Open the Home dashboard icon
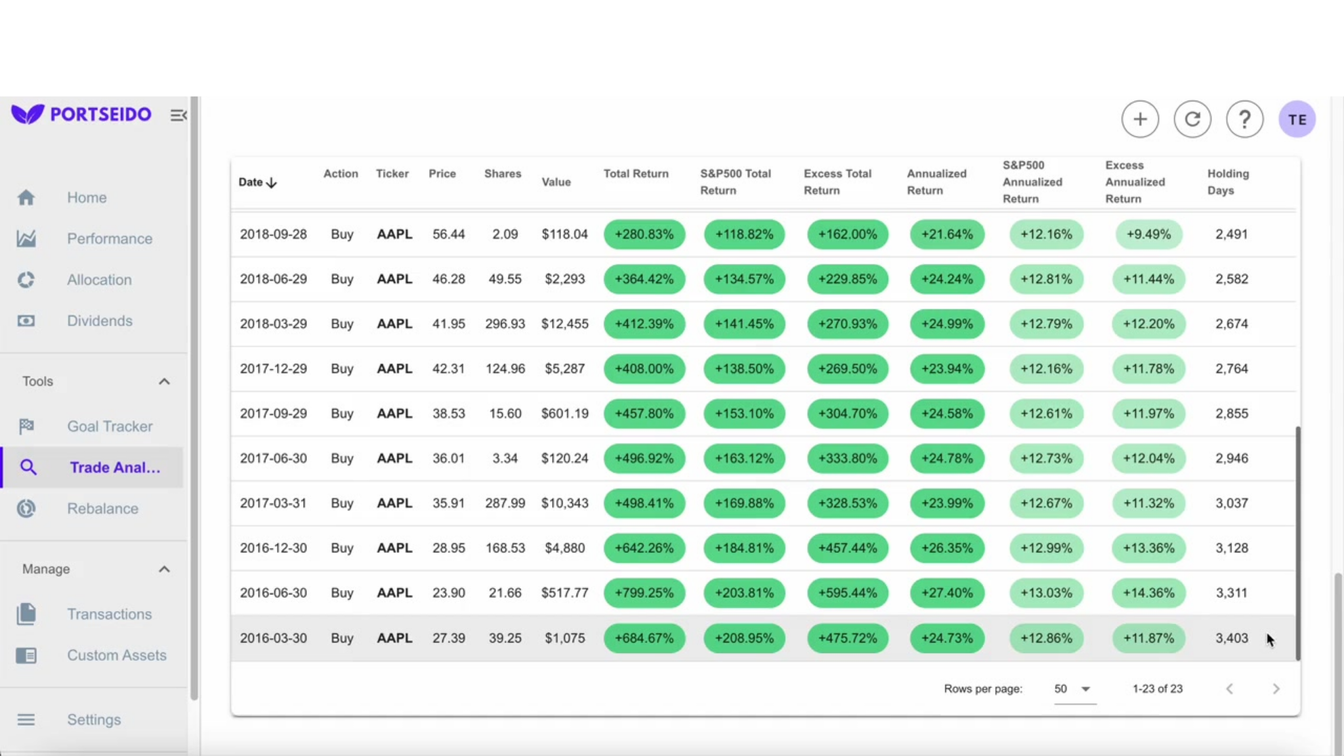Image resolution: width=1344 pixels, height=756 pixels. (26, 197)
